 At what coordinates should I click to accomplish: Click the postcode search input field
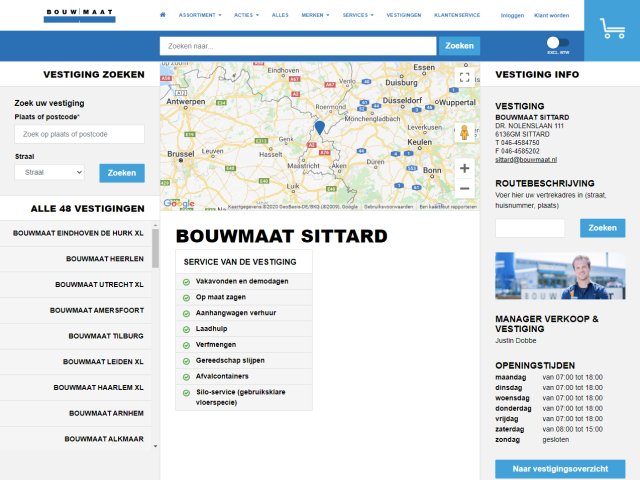(x=79, y=134)
